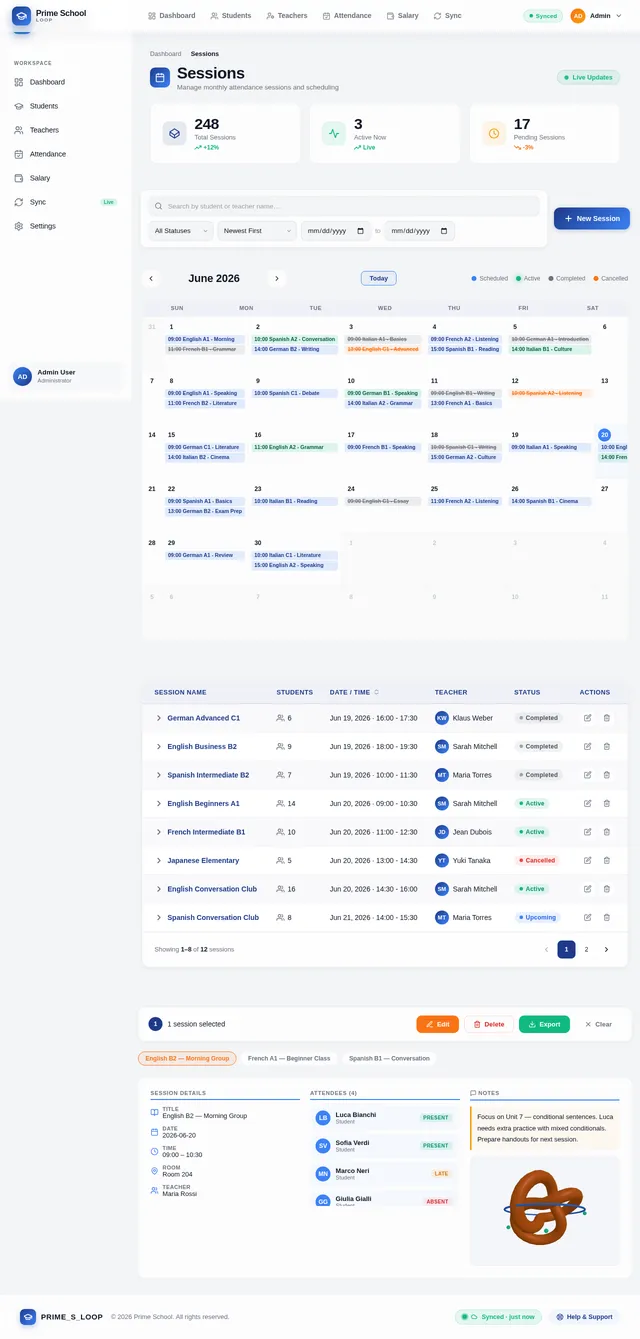This screenshot has height=1339, width=640.
Task: Delete the German Advanced C1 session
Action: pos(607,718)
